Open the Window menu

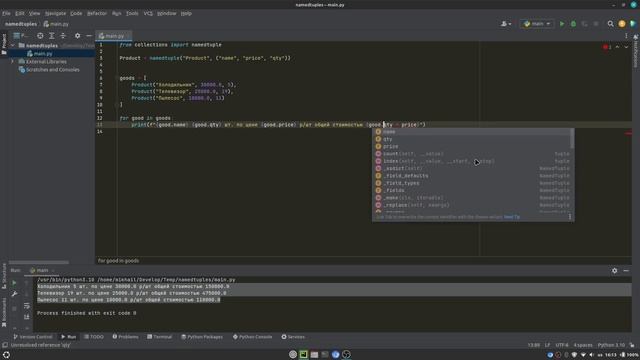(167, 13)
